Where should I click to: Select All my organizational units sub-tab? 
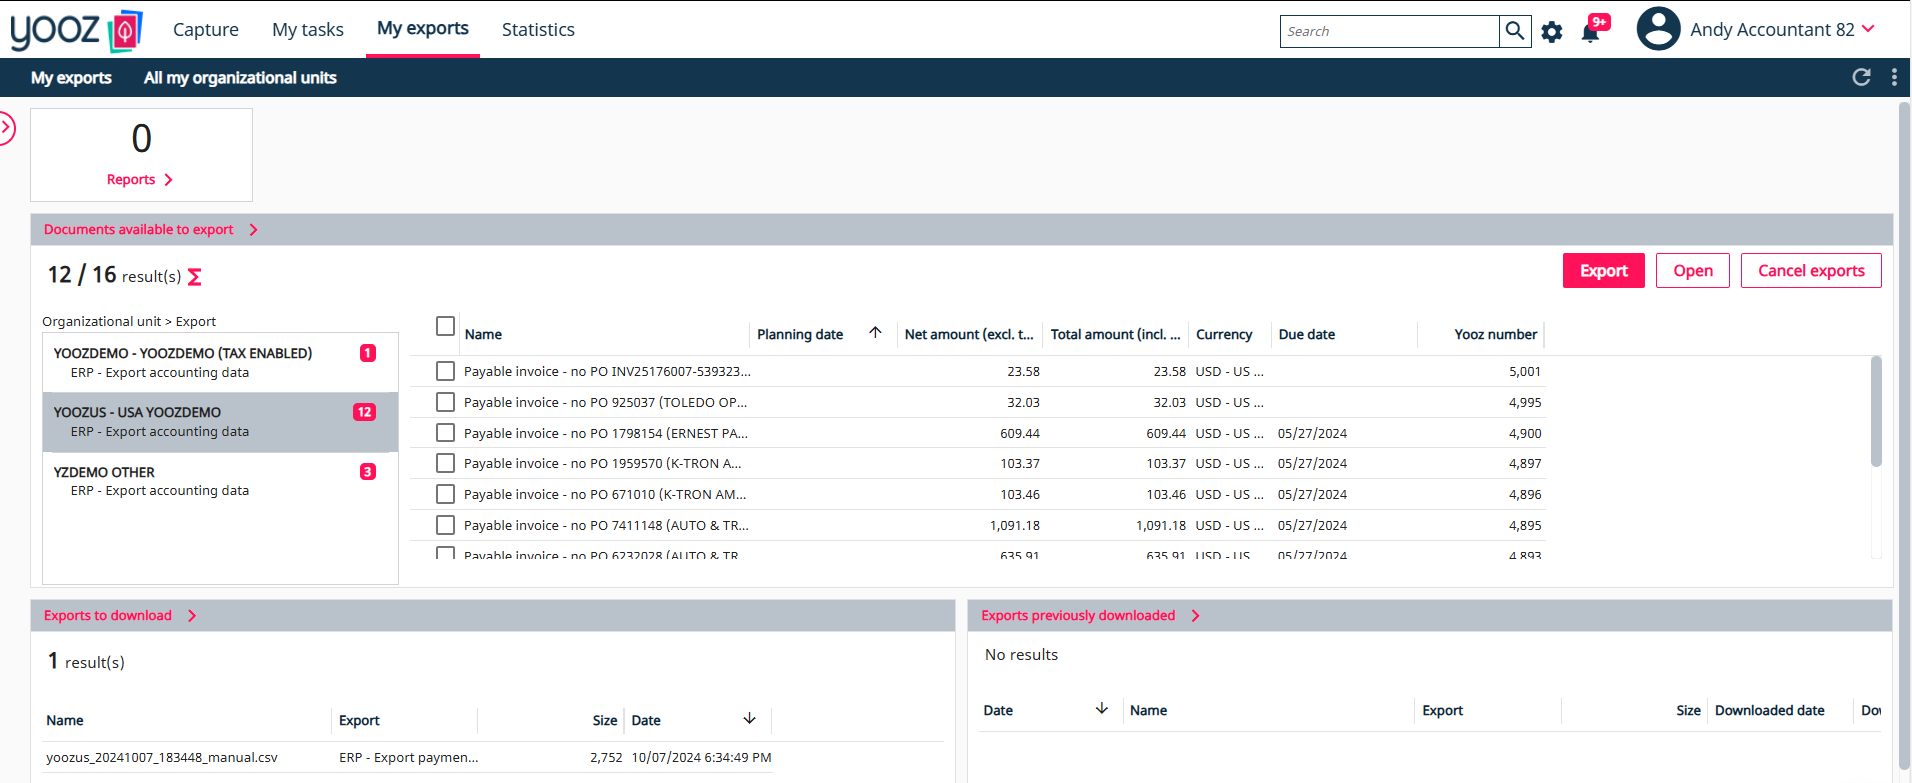click(240, 78)
